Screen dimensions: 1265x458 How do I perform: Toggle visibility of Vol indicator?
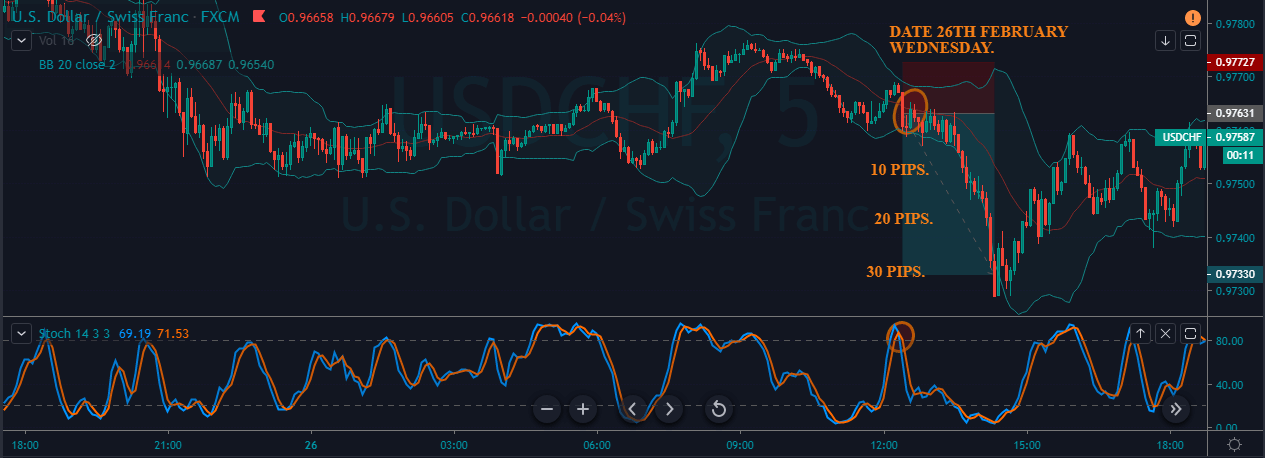pyautogui.click(x=94, y=40)
